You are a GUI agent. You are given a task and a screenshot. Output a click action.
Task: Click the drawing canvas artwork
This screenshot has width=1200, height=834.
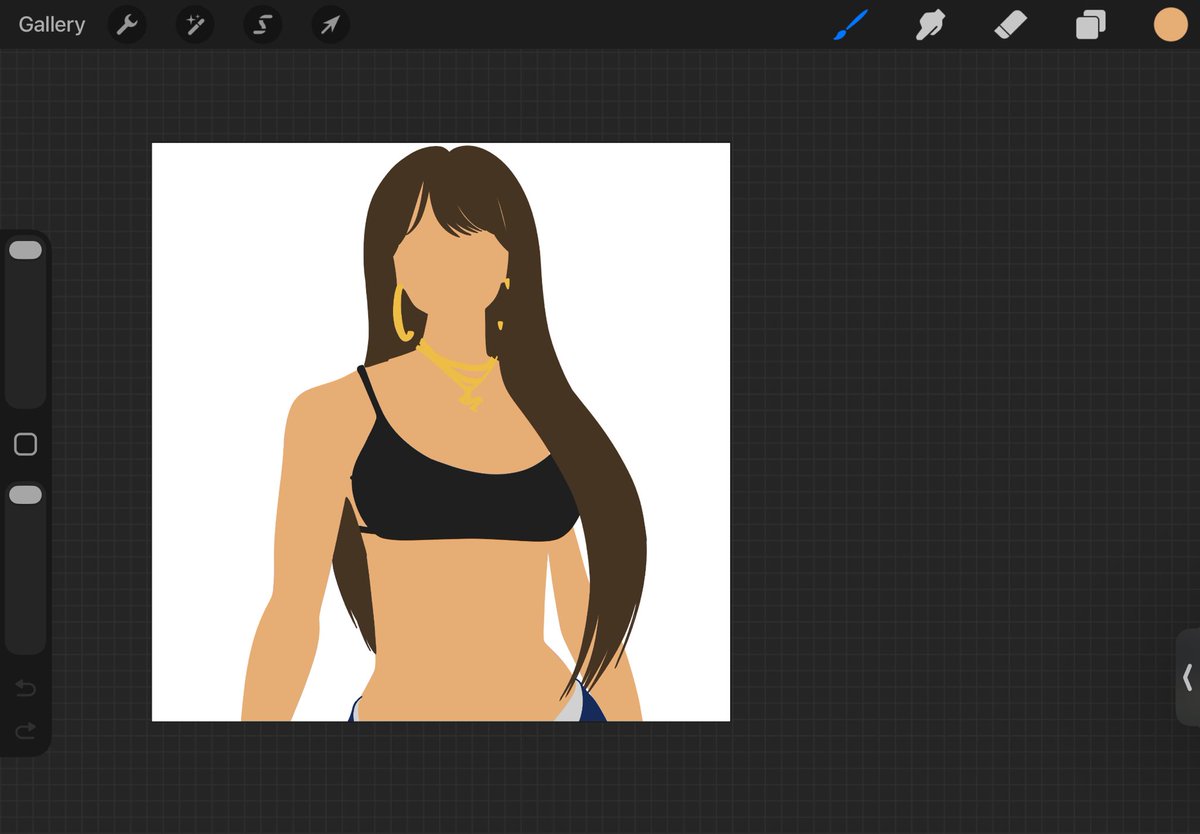(x=441, y=432)
